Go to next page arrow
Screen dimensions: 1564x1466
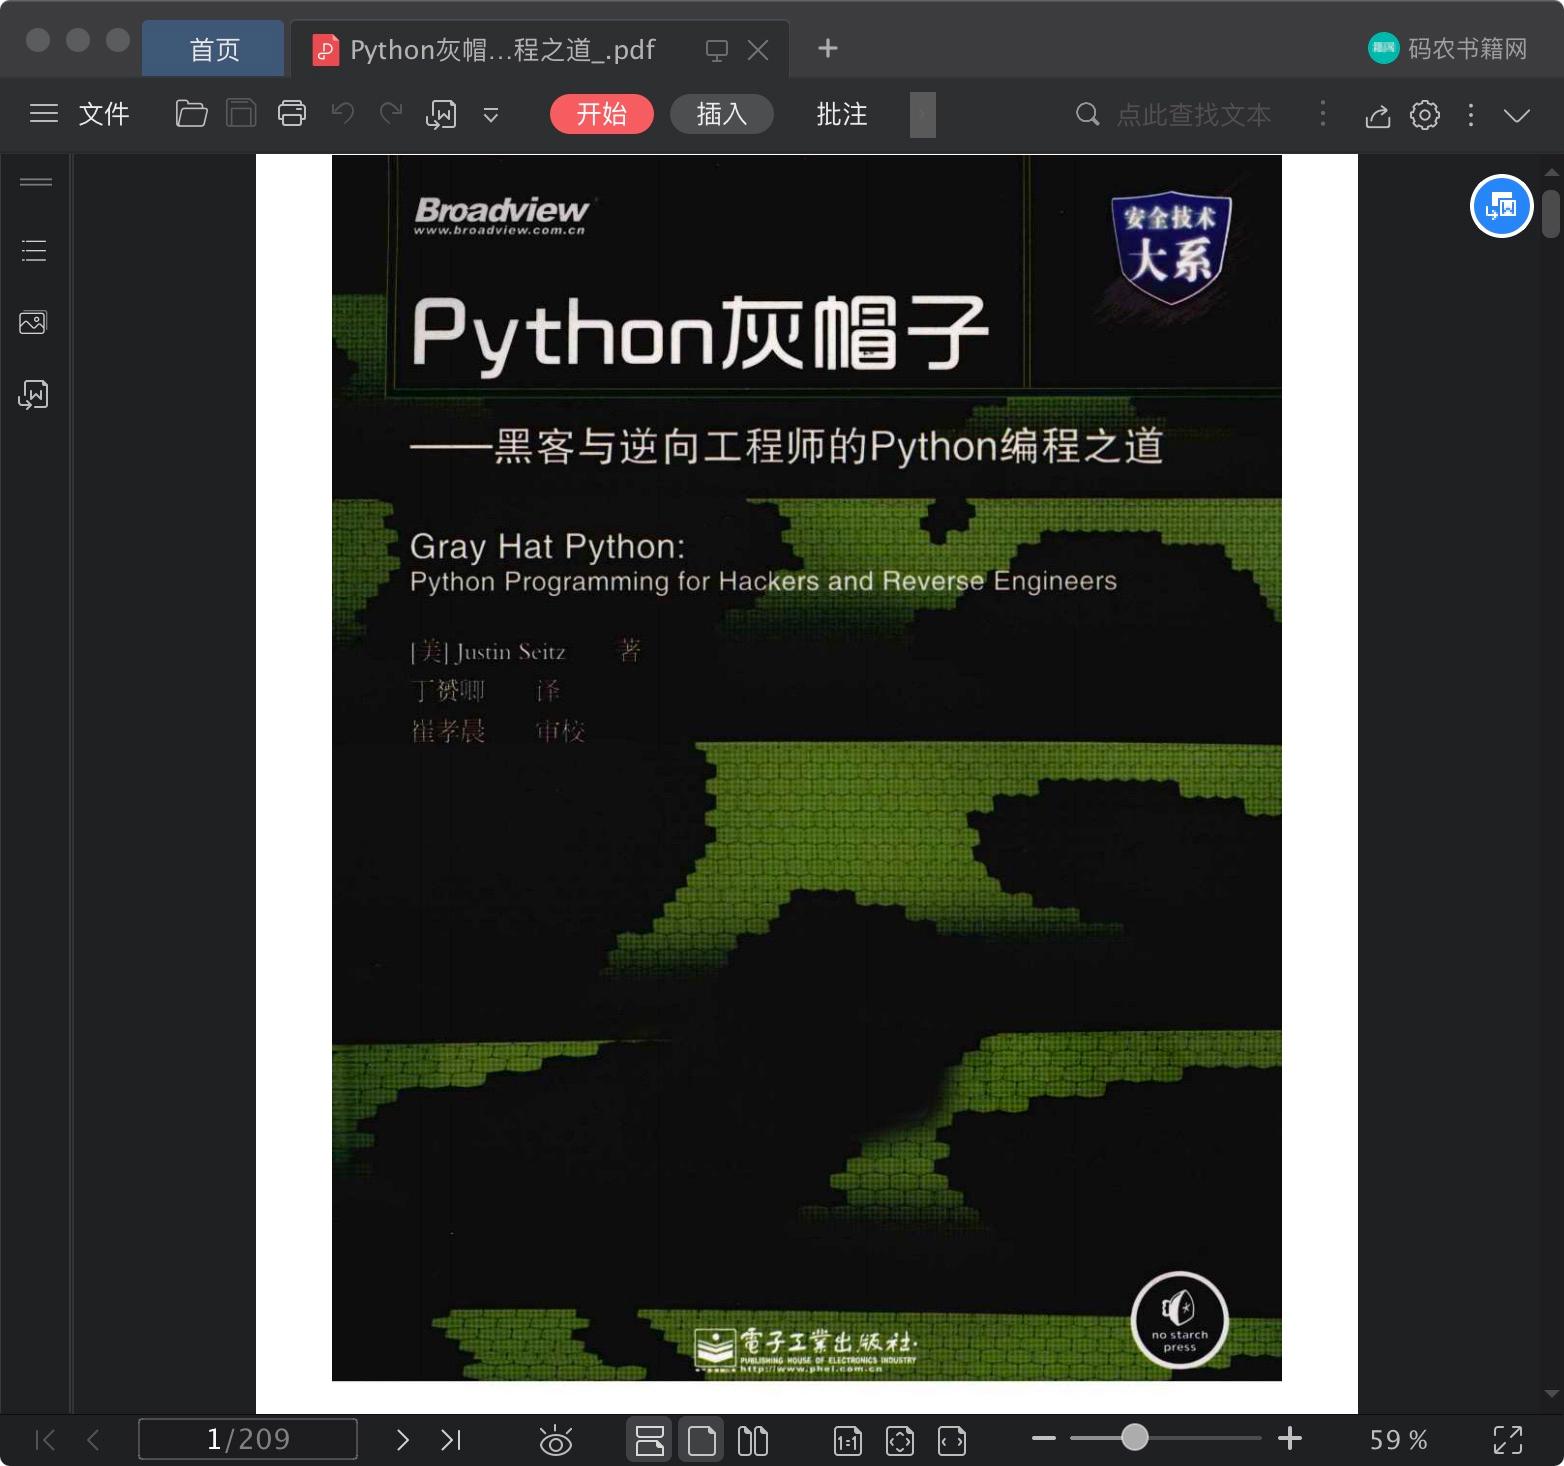tap(402, 1439)
